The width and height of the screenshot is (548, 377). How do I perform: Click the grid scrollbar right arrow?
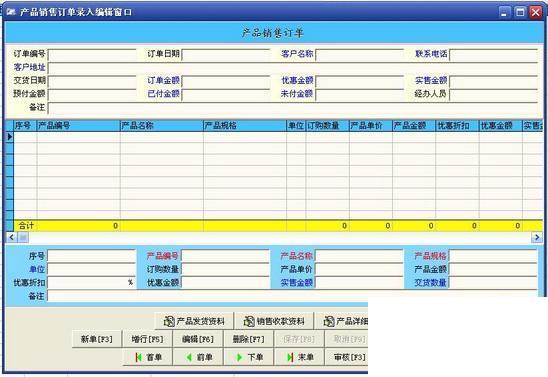click(537, 238)
